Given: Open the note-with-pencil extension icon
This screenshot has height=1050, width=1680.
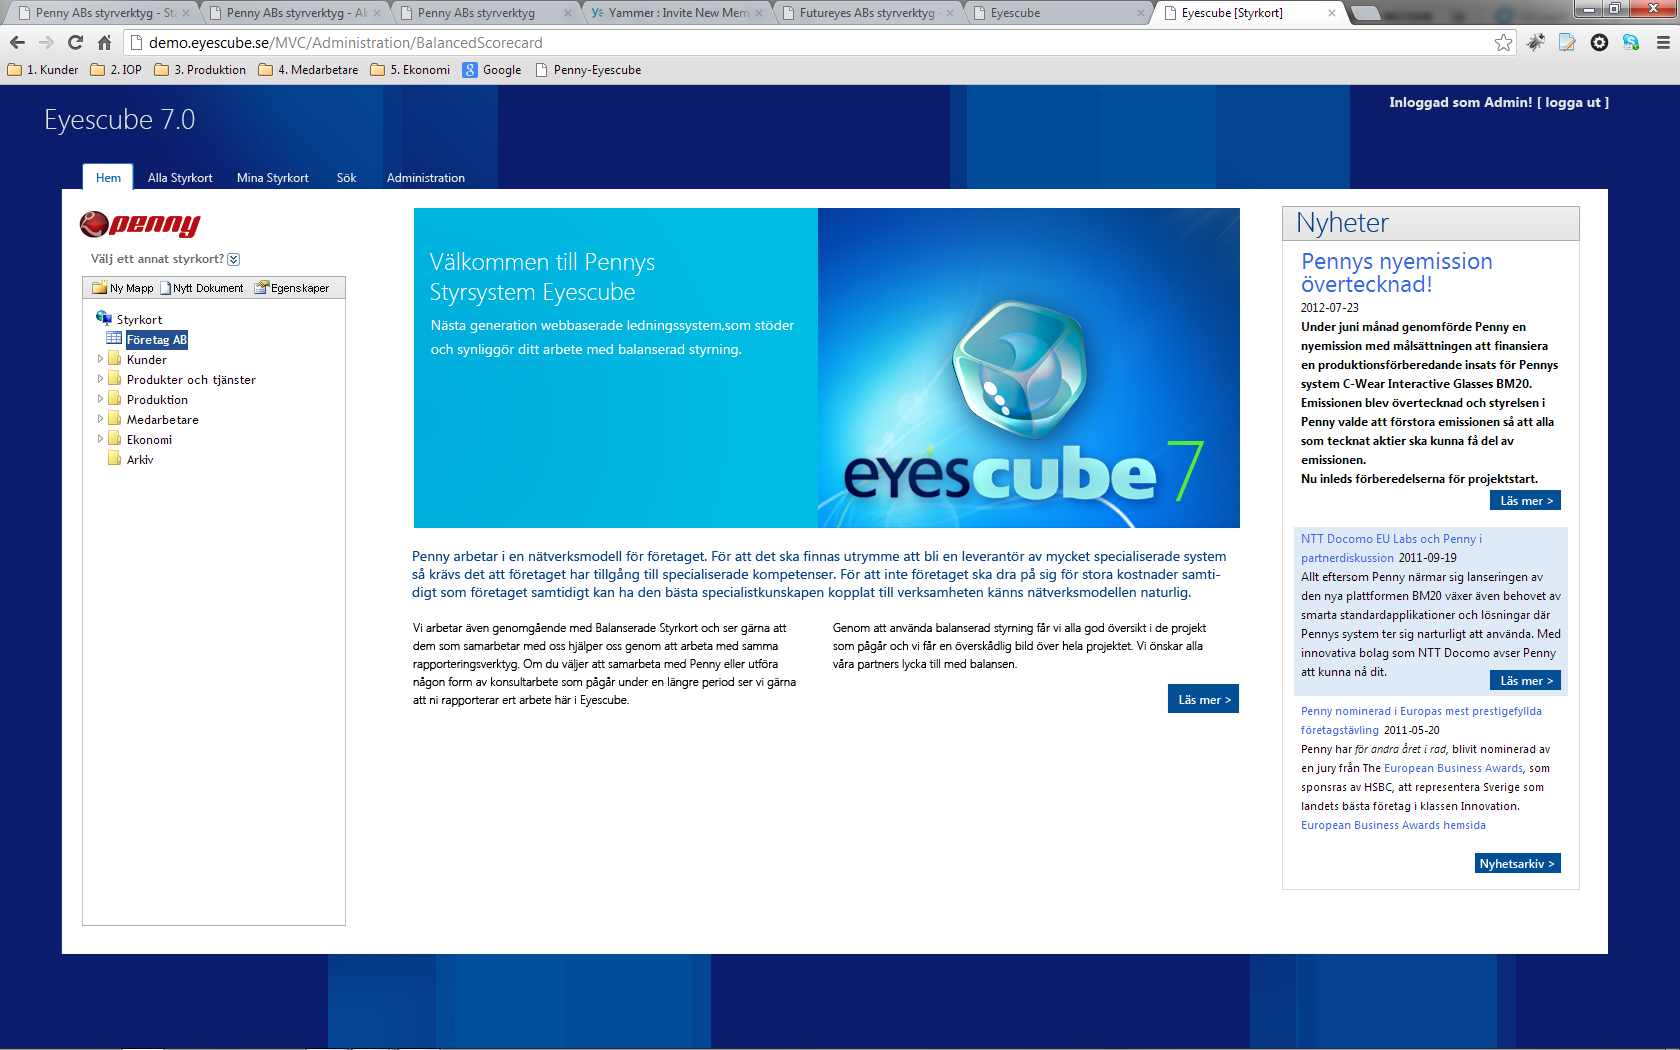Looking at the screenshot, I should [1567, 42].
